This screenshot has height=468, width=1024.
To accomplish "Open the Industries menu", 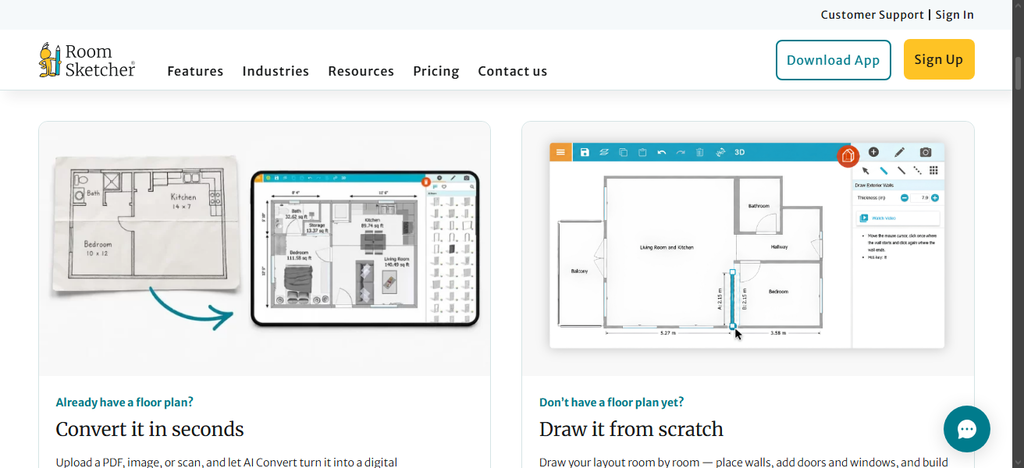I will [x=276, y=71].
